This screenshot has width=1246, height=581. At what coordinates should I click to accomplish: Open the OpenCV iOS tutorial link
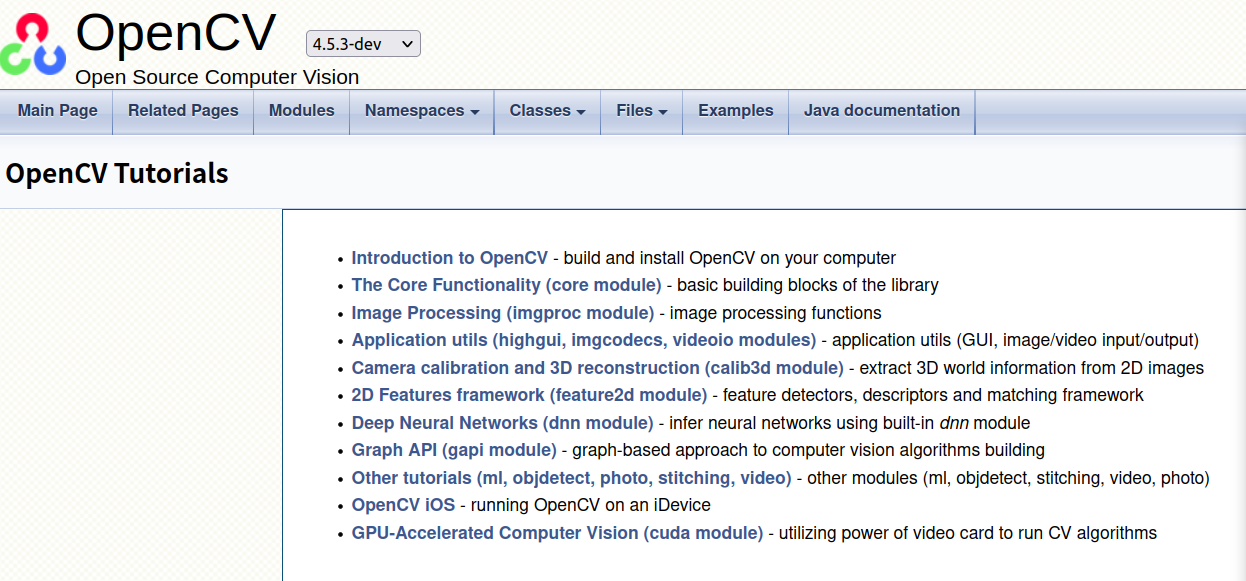[403, 505]
